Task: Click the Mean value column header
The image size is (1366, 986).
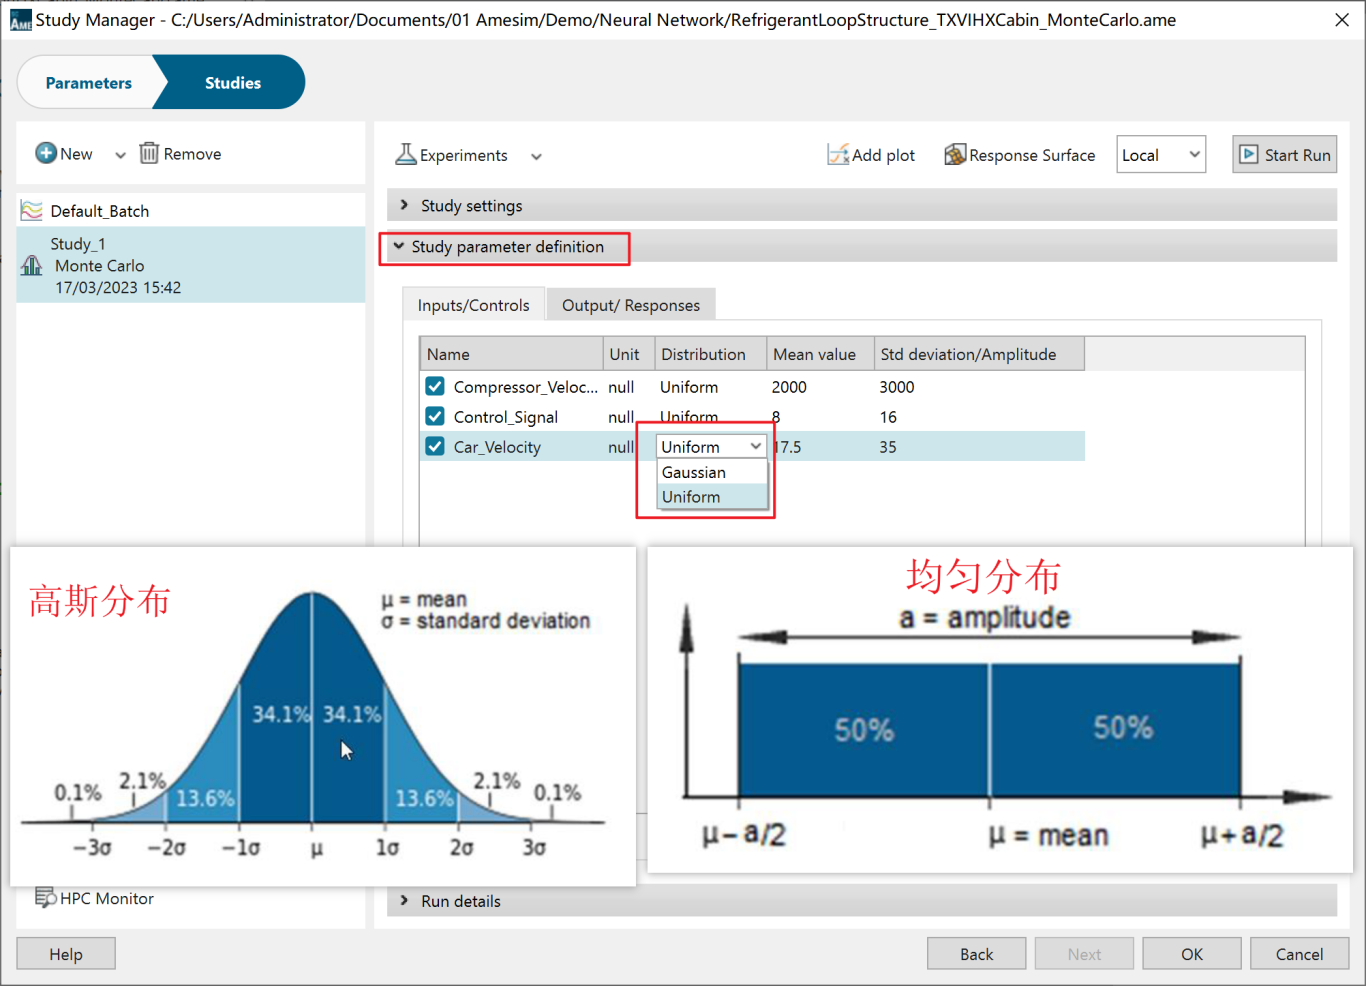Action: (x=820, y=354)
